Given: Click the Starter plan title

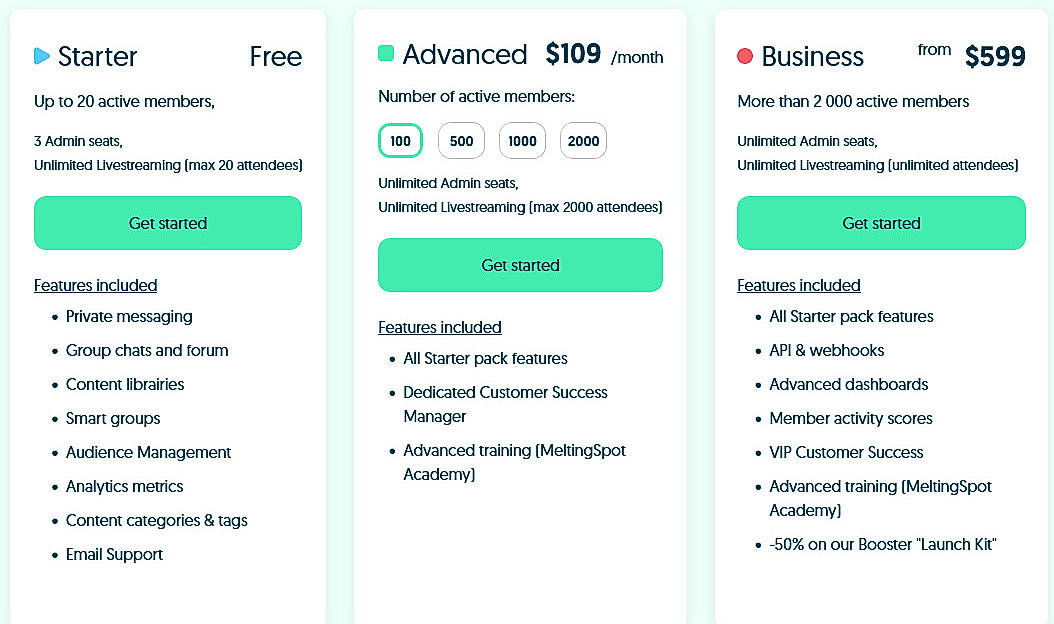Looking at the screenshot, I should (99, 57).
